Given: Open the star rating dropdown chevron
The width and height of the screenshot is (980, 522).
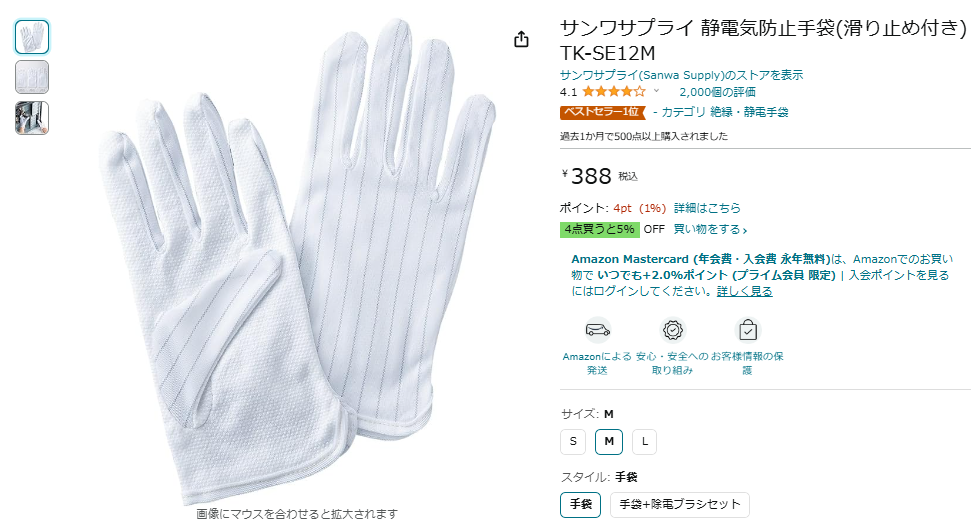Looking at the screenshot, I should (x=656, y=91).
